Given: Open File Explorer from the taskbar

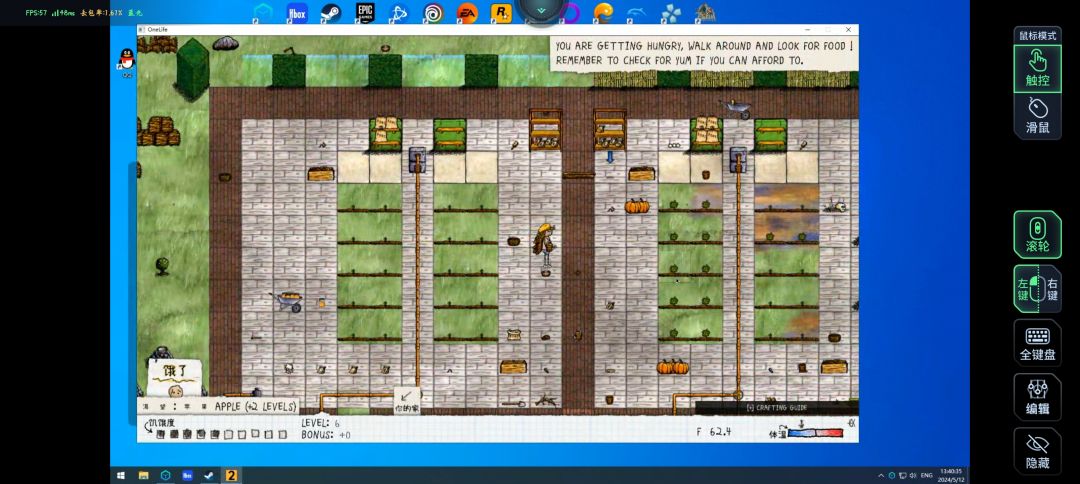Looking at the screenshot, I should click(x=143, y=475).
